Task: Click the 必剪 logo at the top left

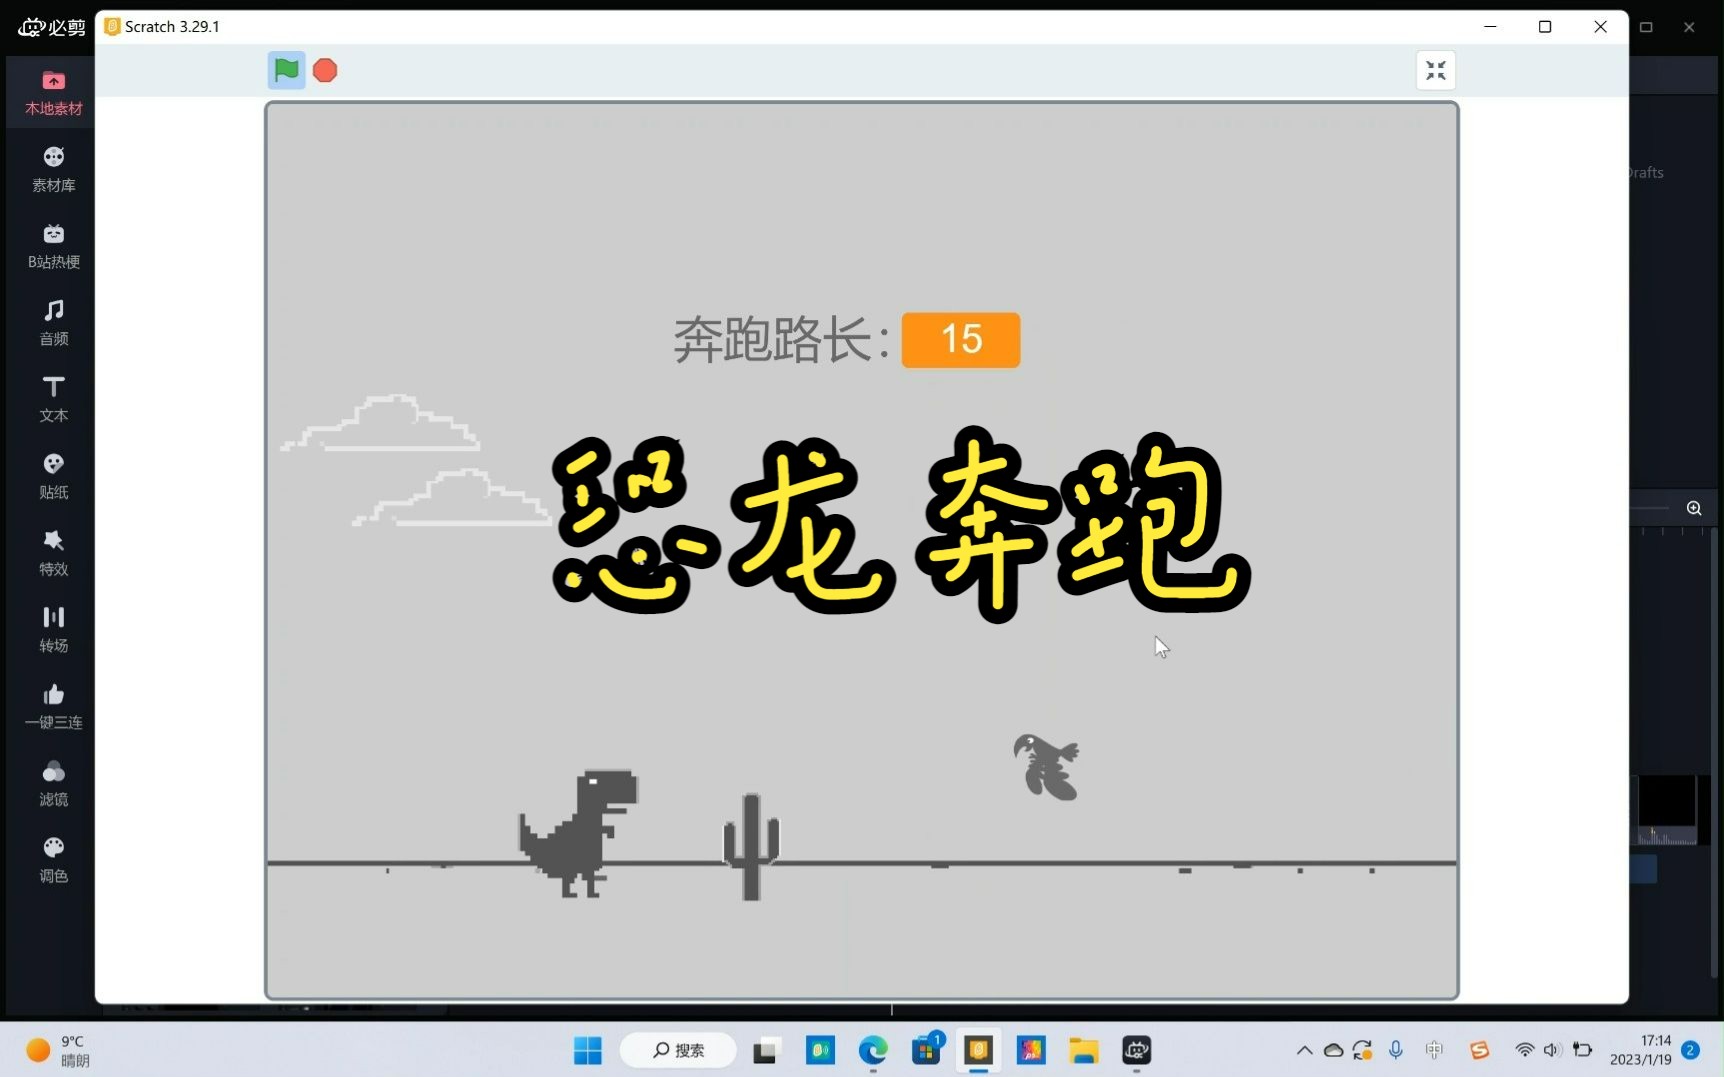Action: [52, 27]
